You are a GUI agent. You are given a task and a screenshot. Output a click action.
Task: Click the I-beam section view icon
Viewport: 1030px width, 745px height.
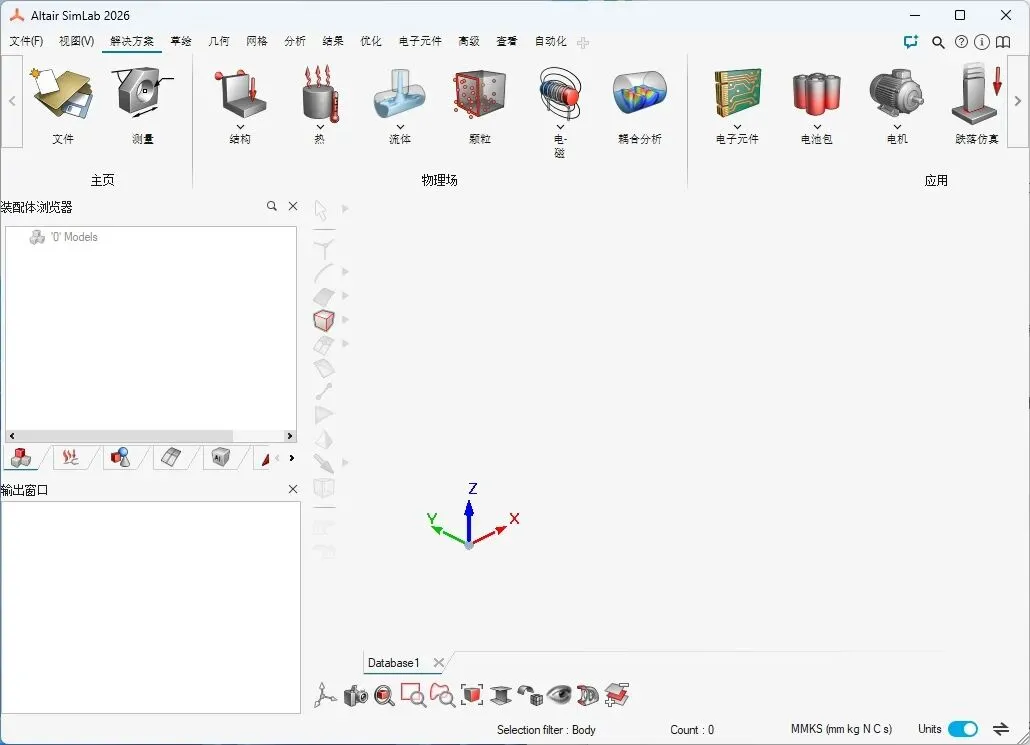tap(501, 695)
